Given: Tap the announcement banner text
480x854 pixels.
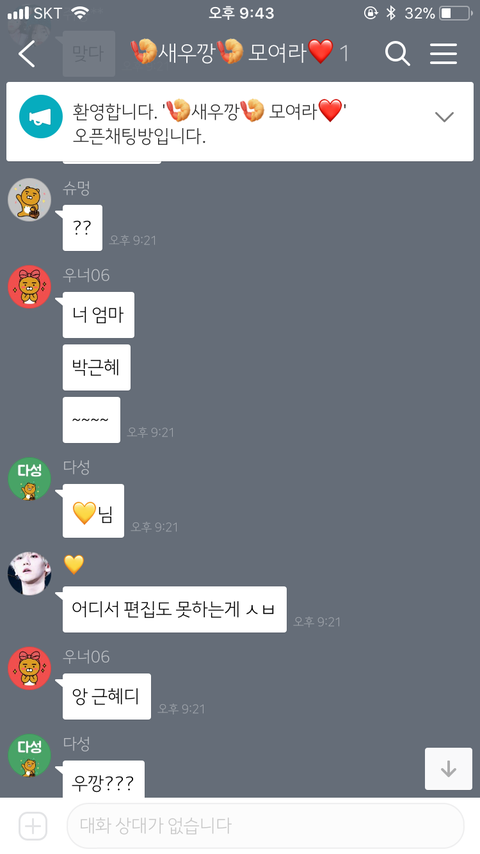Looking at the screenshot, I should tap(210, 122).
